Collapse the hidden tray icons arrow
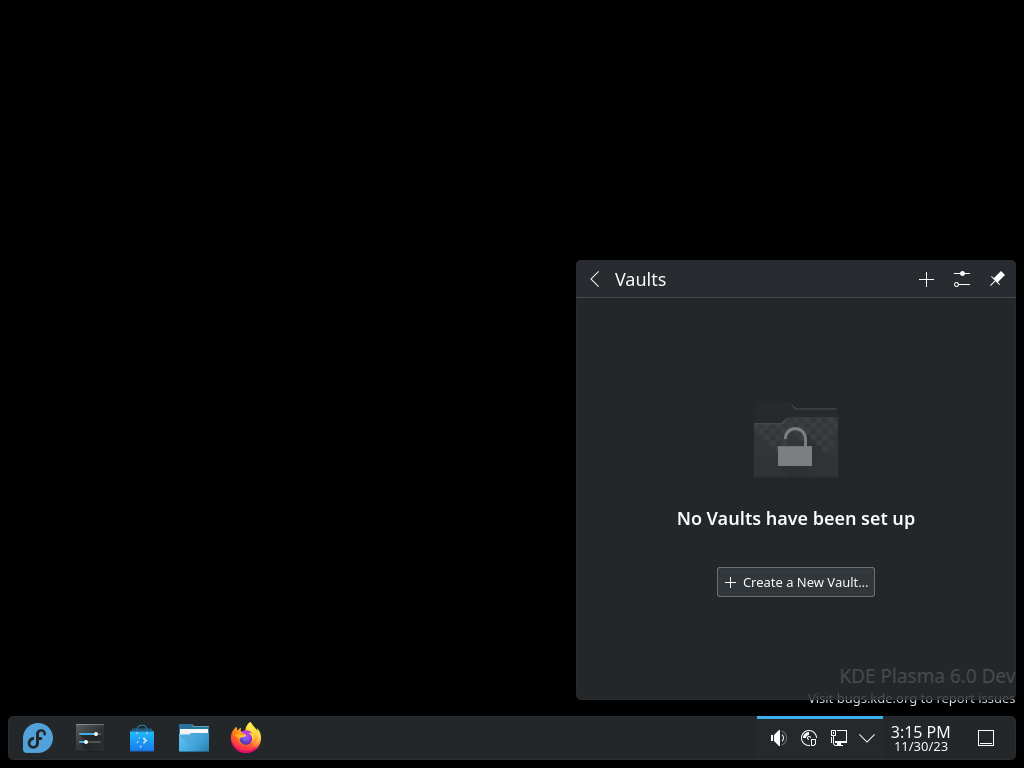 point(867,738)
